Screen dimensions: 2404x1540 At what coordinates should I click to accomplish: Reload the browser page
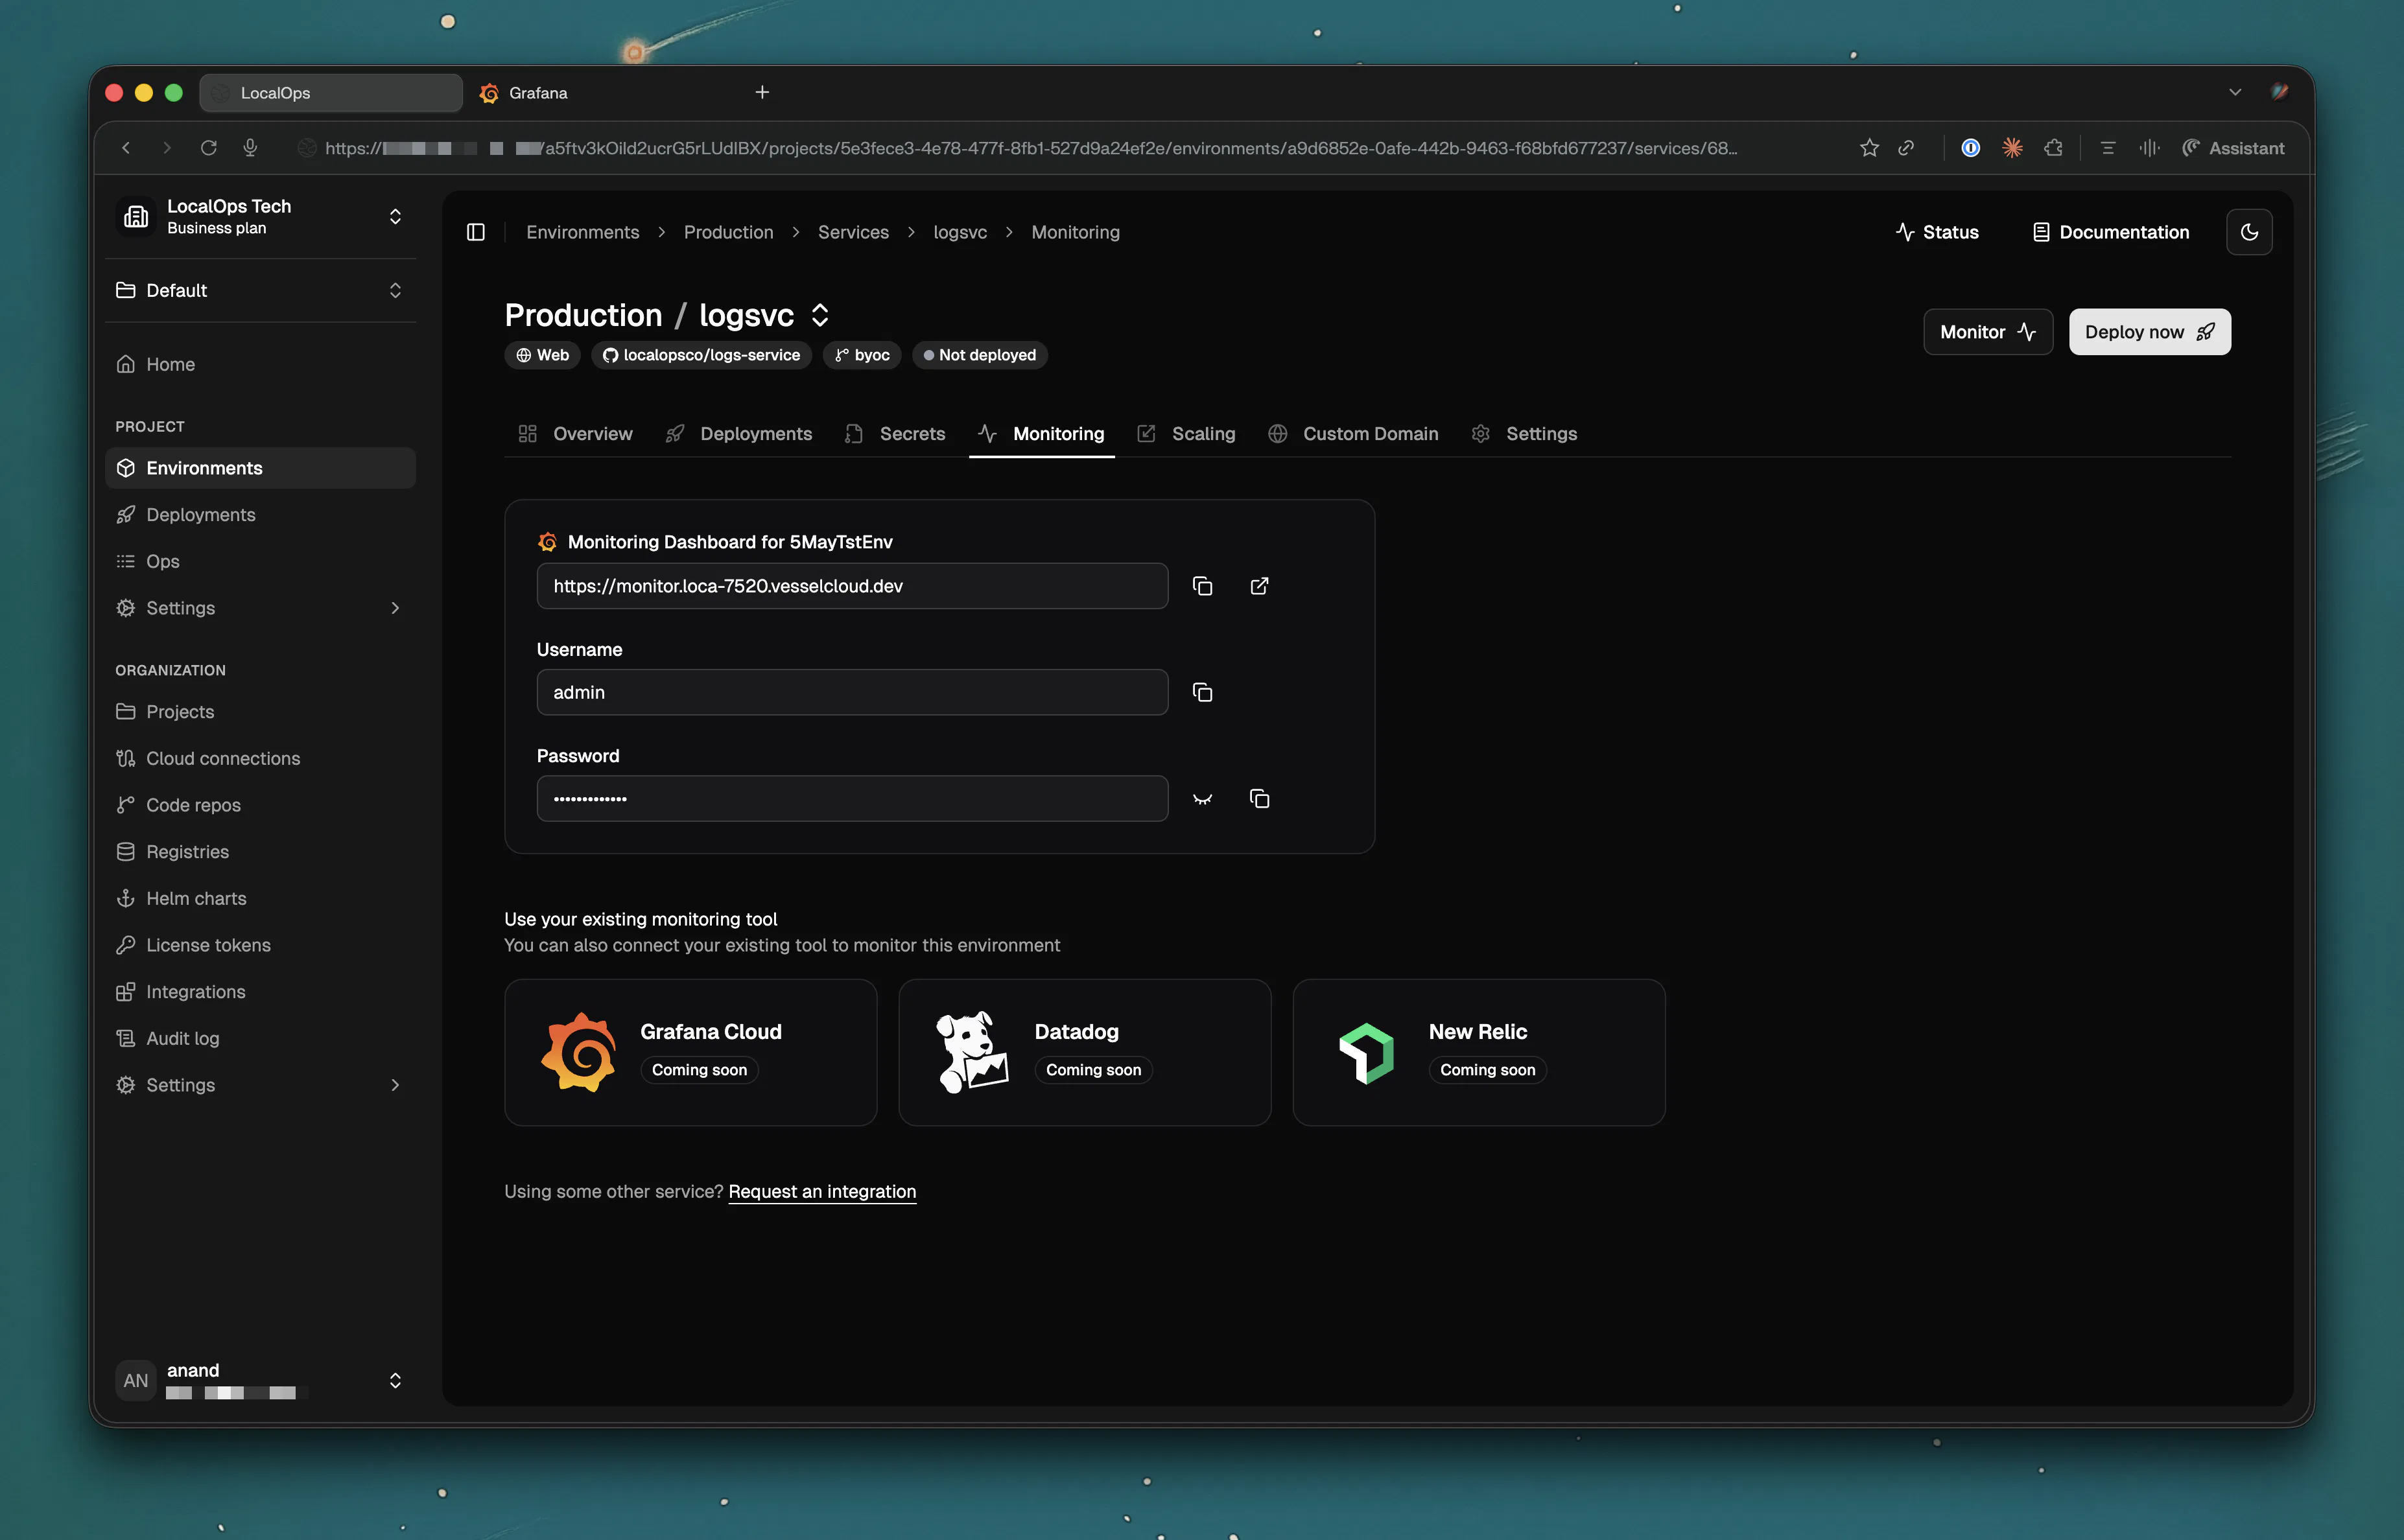[x=208, y=148]
